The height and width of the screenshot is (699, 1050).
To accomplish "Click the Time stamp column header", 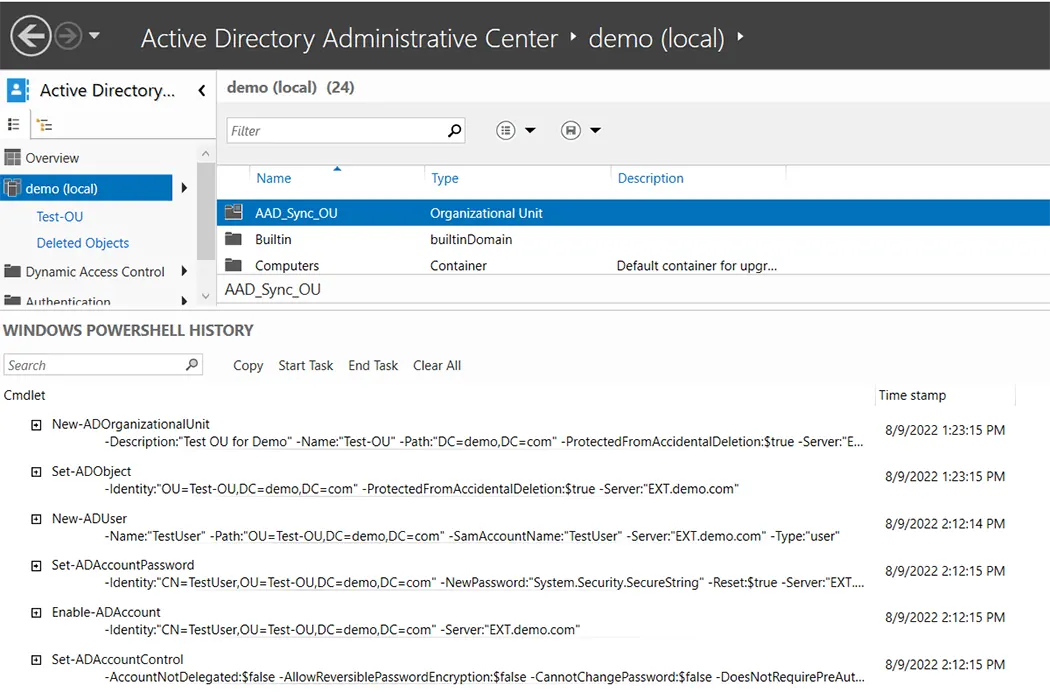I will pyautogui.click(x=912, y=395).
